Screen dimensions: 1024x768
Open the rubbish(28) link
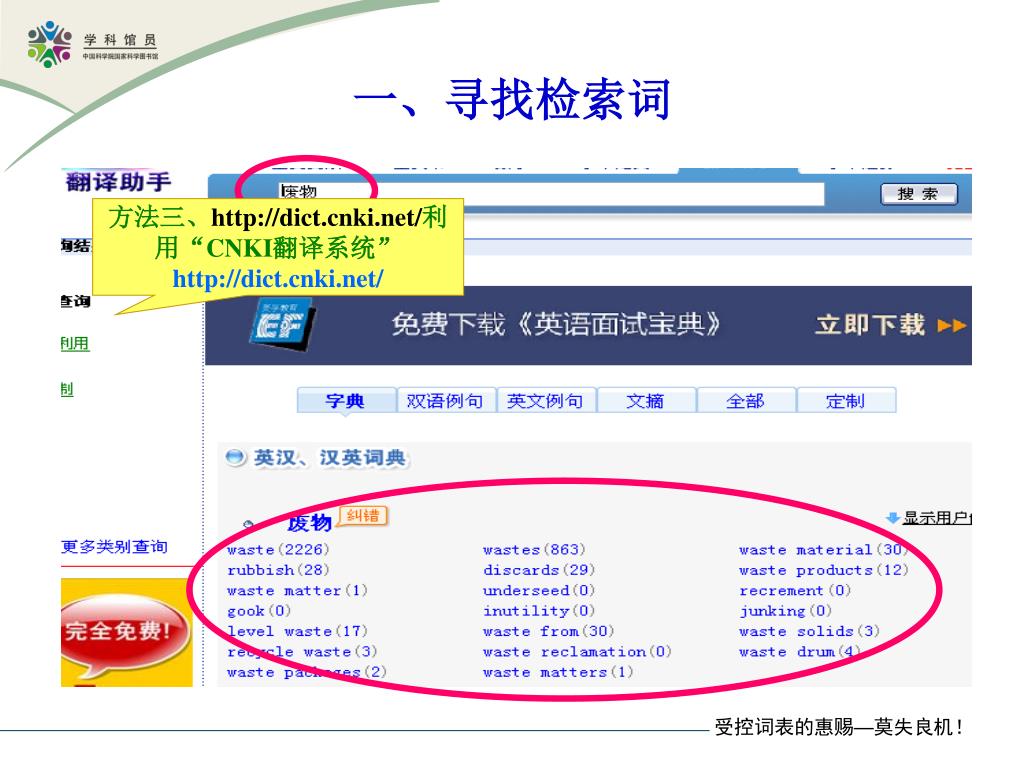[x=278, y=570]
